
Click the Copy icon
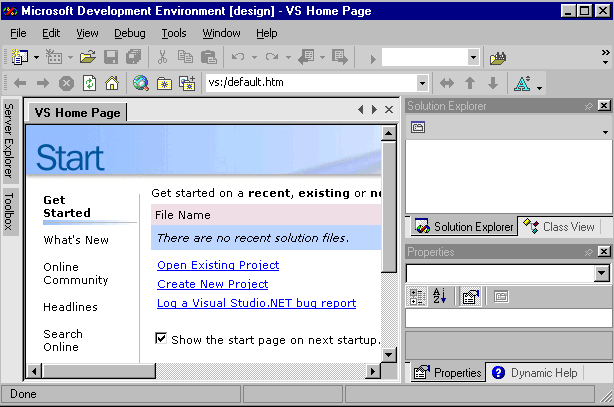pyautogui.click(x=185, y=58)
